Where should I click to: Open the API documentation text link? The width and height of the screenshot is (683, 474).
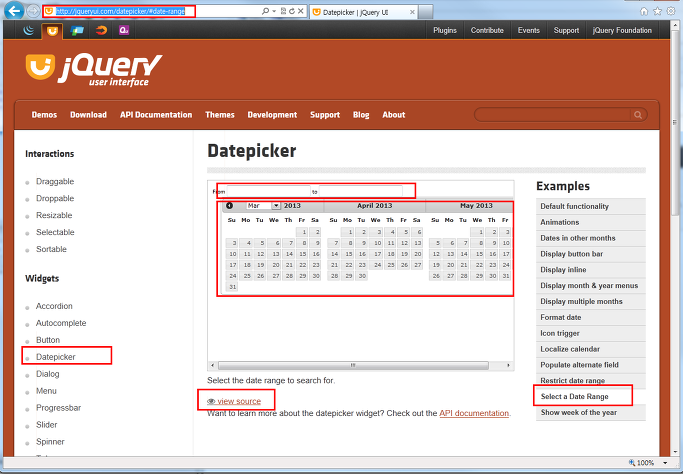pos(474,413)
